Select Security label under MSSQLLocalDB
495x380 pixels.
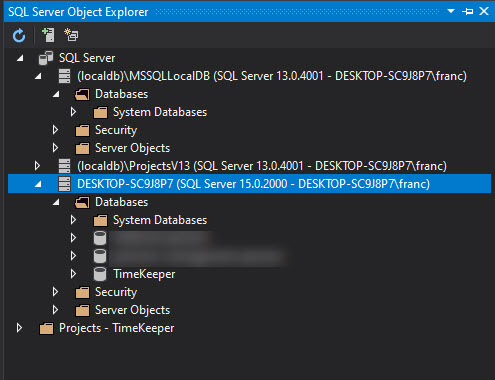[x=116, y=130]
